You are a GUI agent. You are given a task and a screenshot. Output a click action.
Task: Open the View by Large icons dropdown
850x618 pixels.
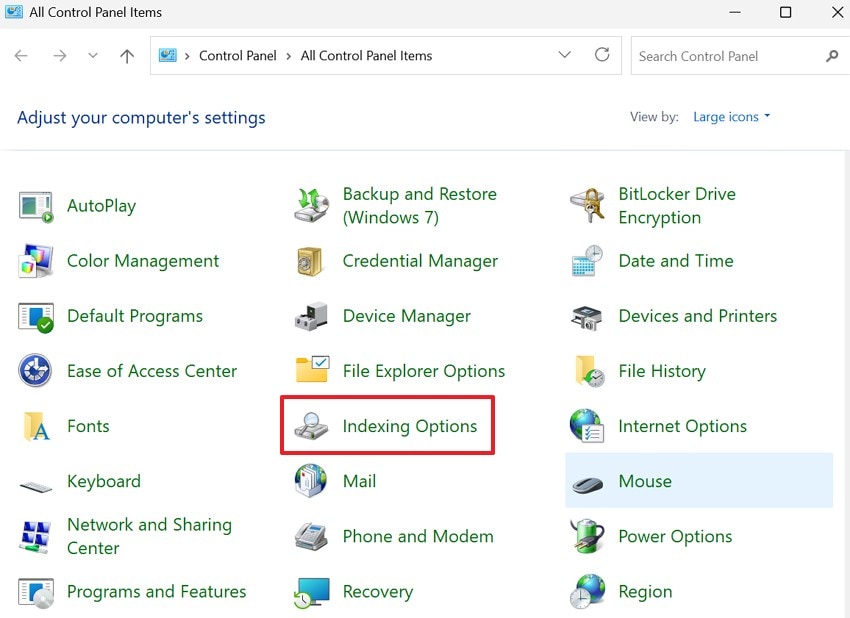731,117
